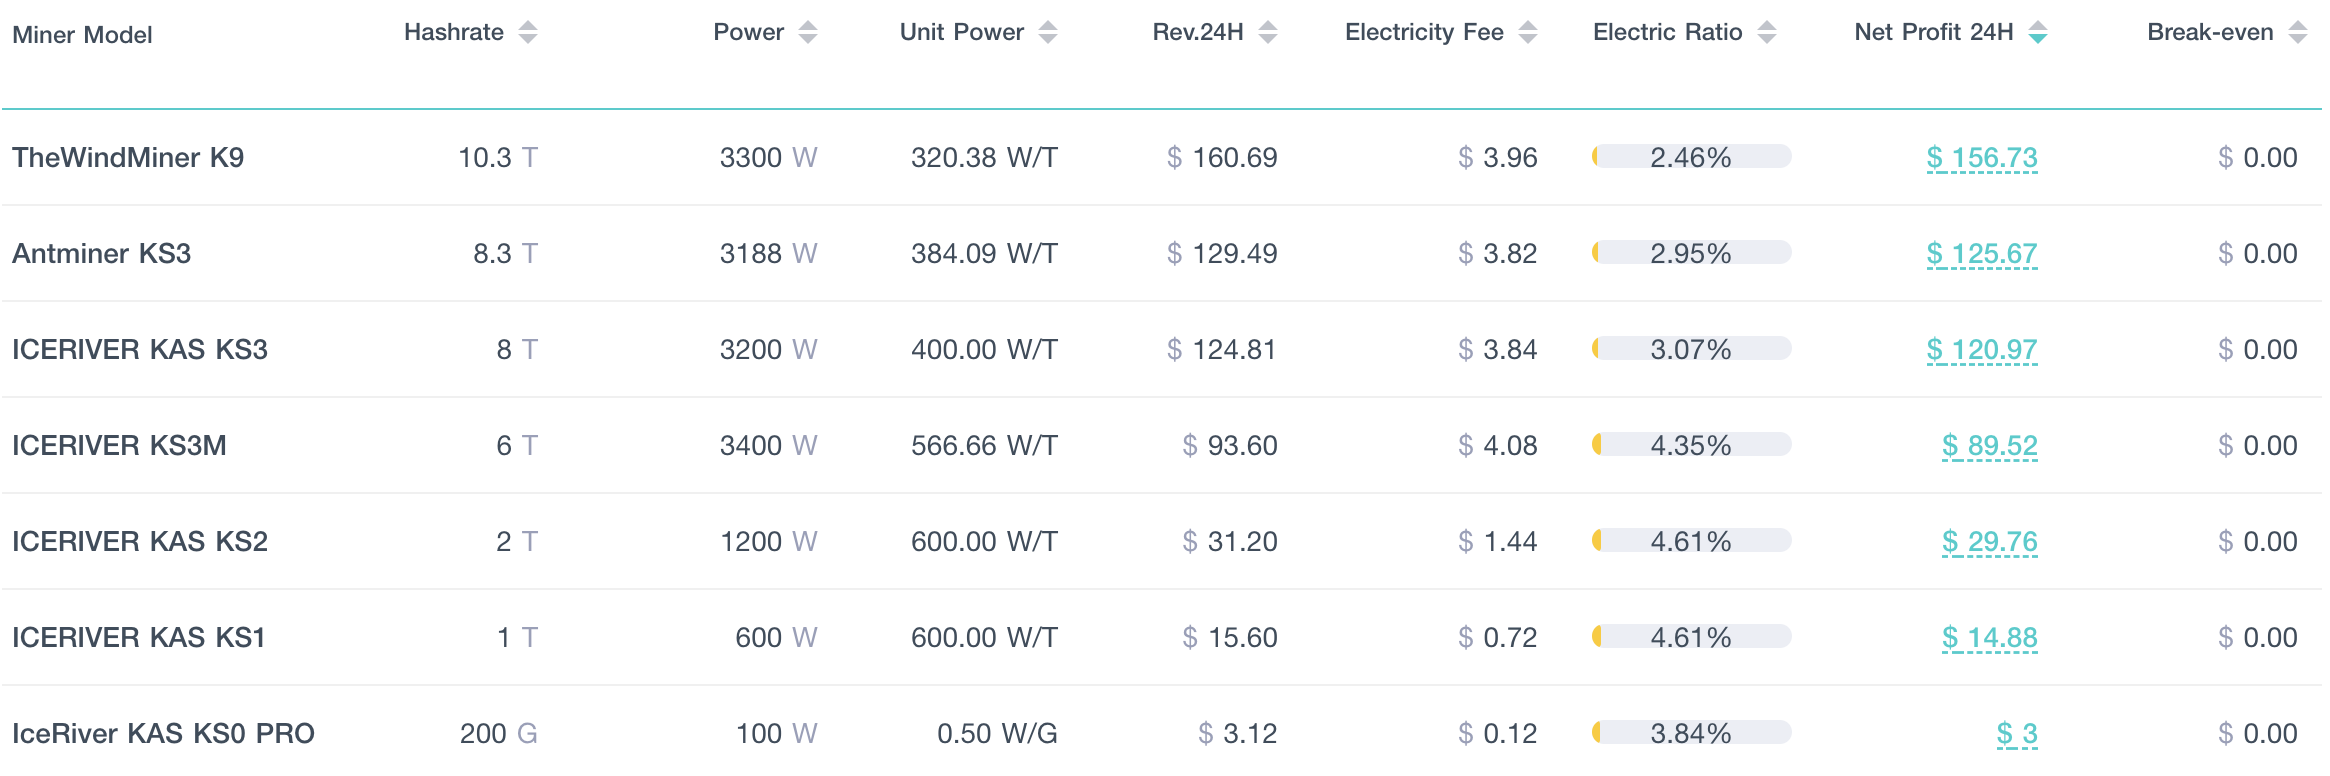
Task: Click the Electric Ratio header label
Action: point(1668,32)
